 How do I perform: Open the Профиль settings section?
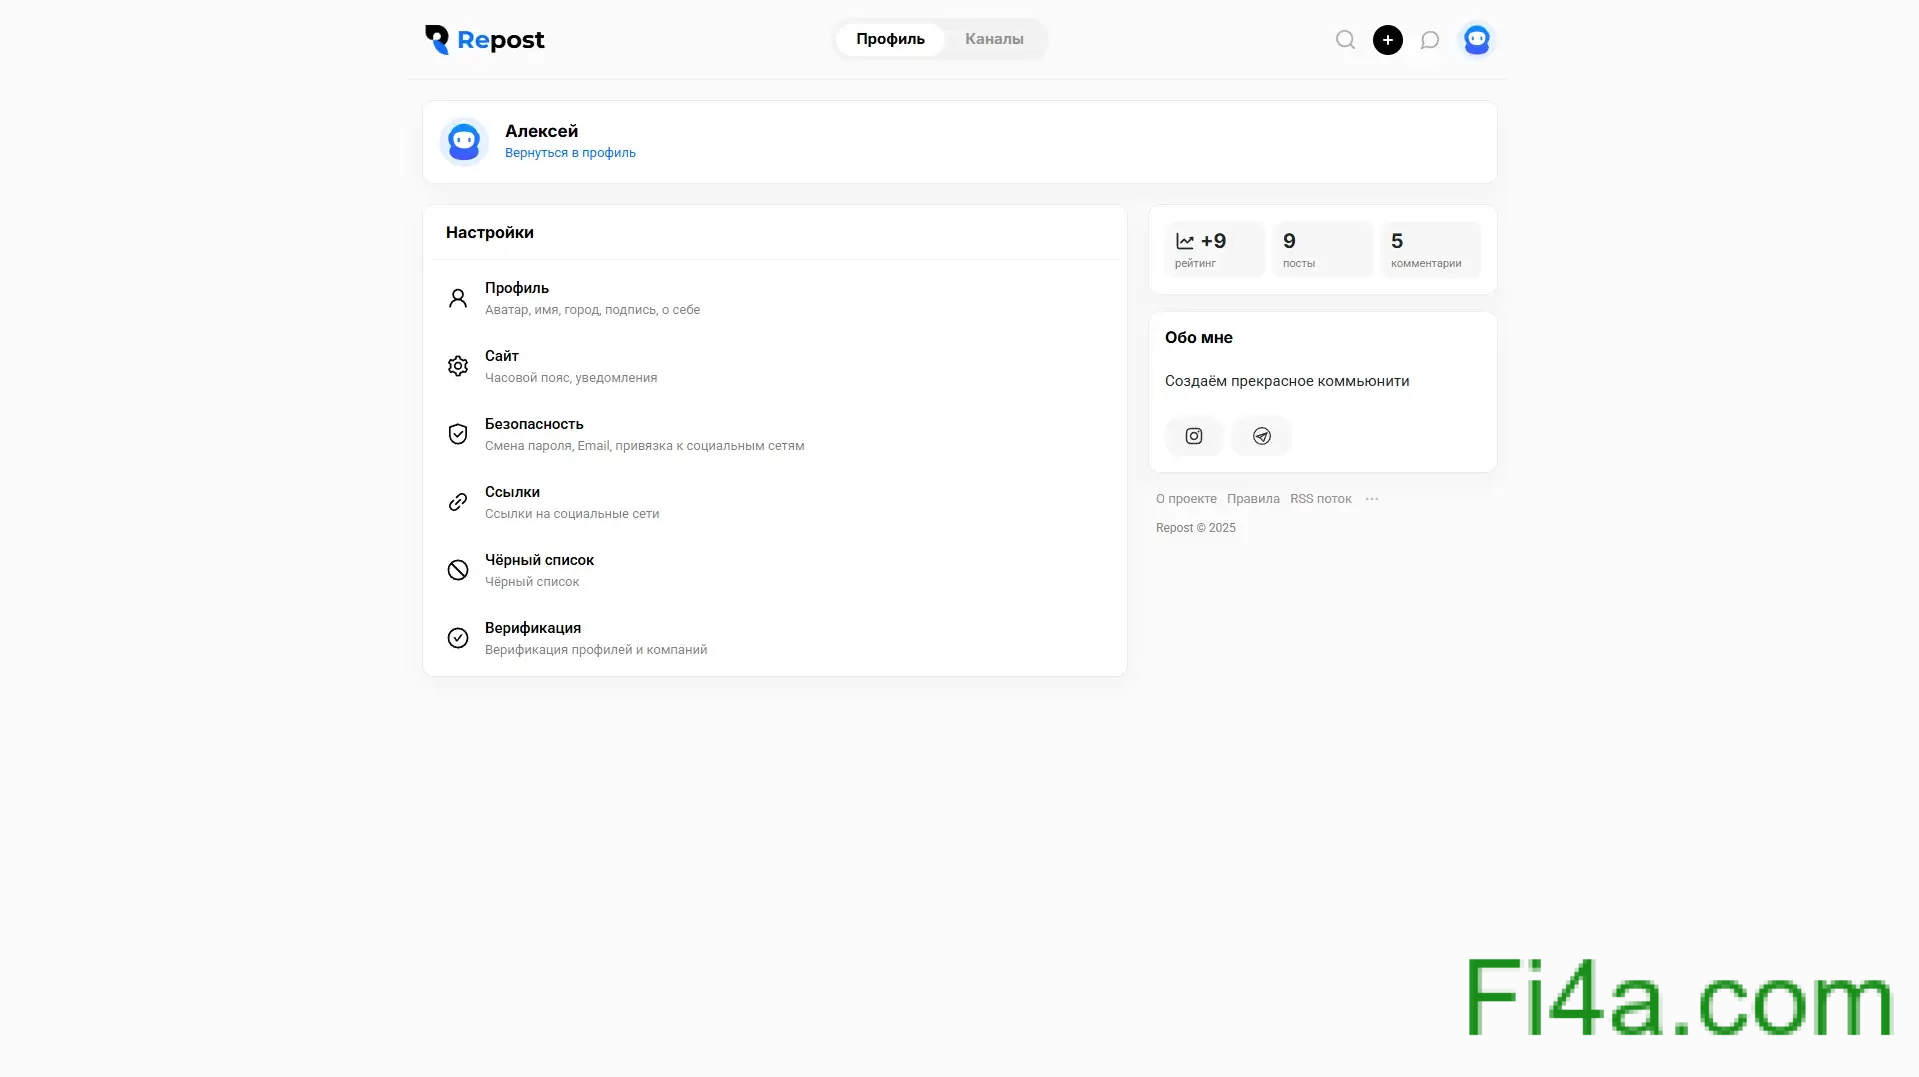[517, 288]
